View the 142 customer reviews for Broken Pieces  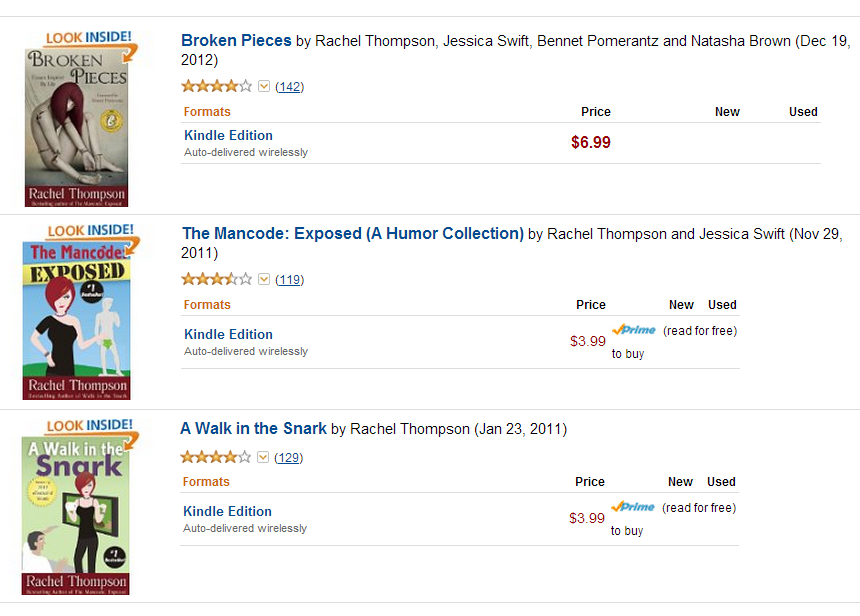[x=289, y=87]
